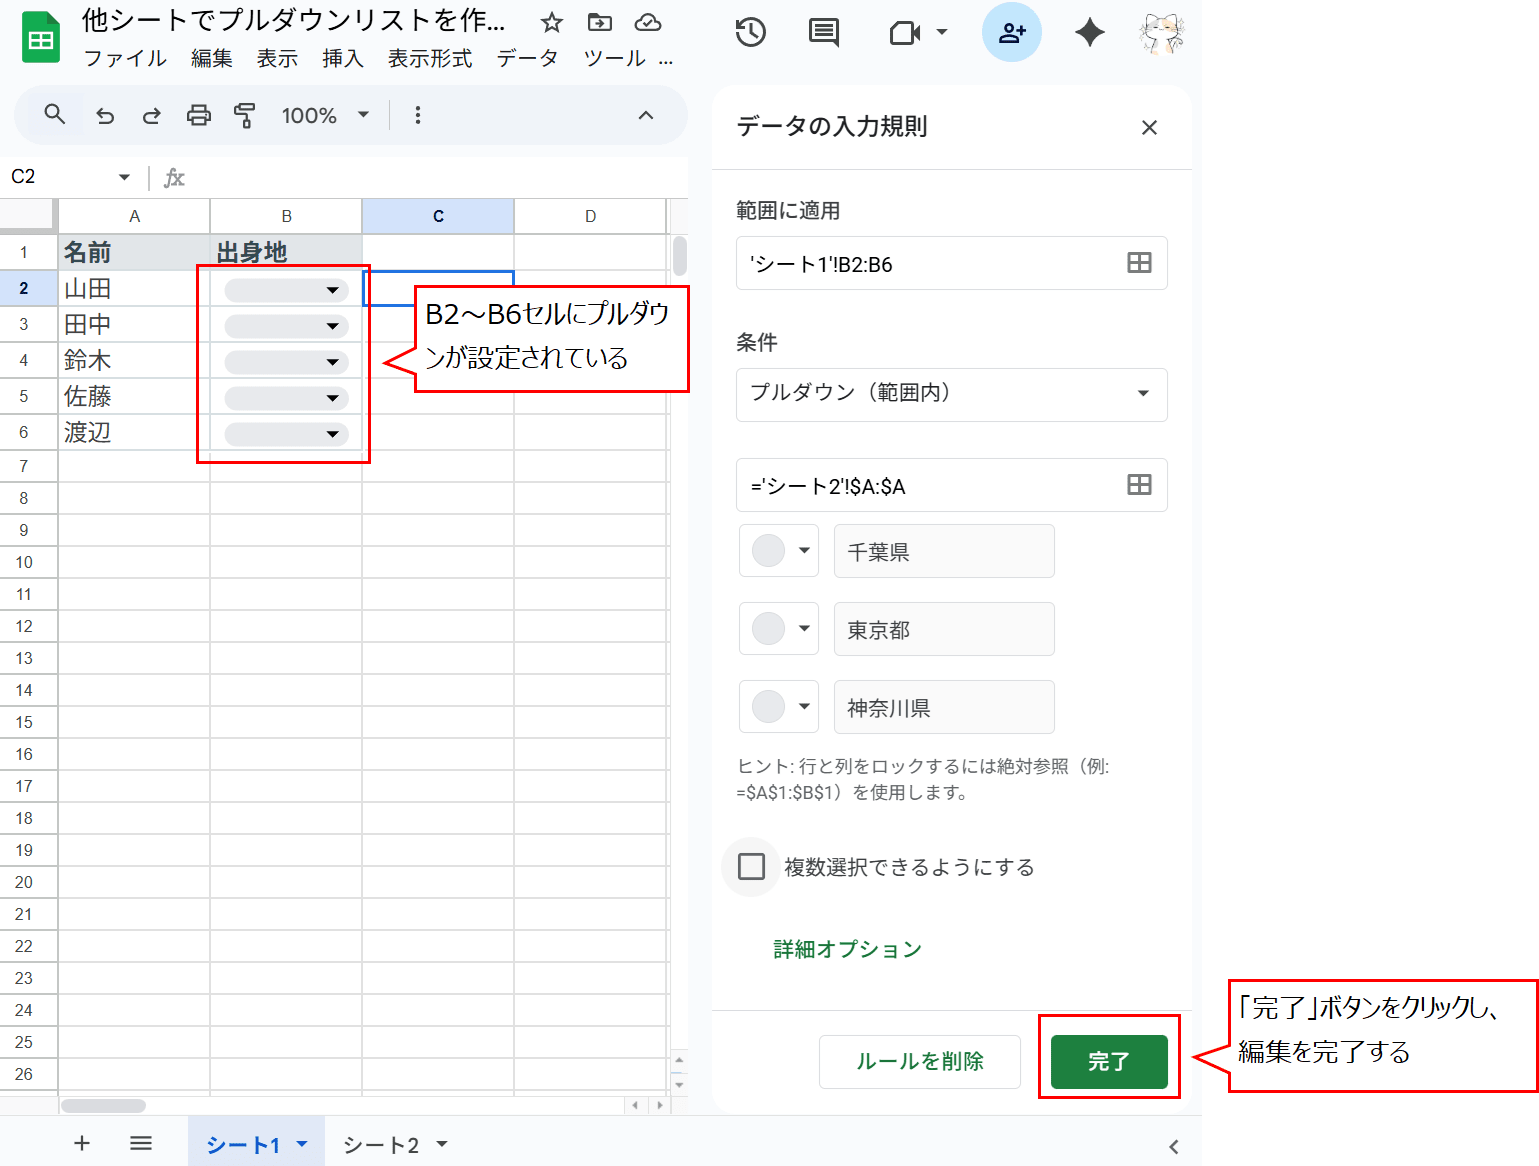Open the zoom level 100% dropdown
Image resolution: width=1539 pixels, height=1166 pixels.
tap(322, 115)
